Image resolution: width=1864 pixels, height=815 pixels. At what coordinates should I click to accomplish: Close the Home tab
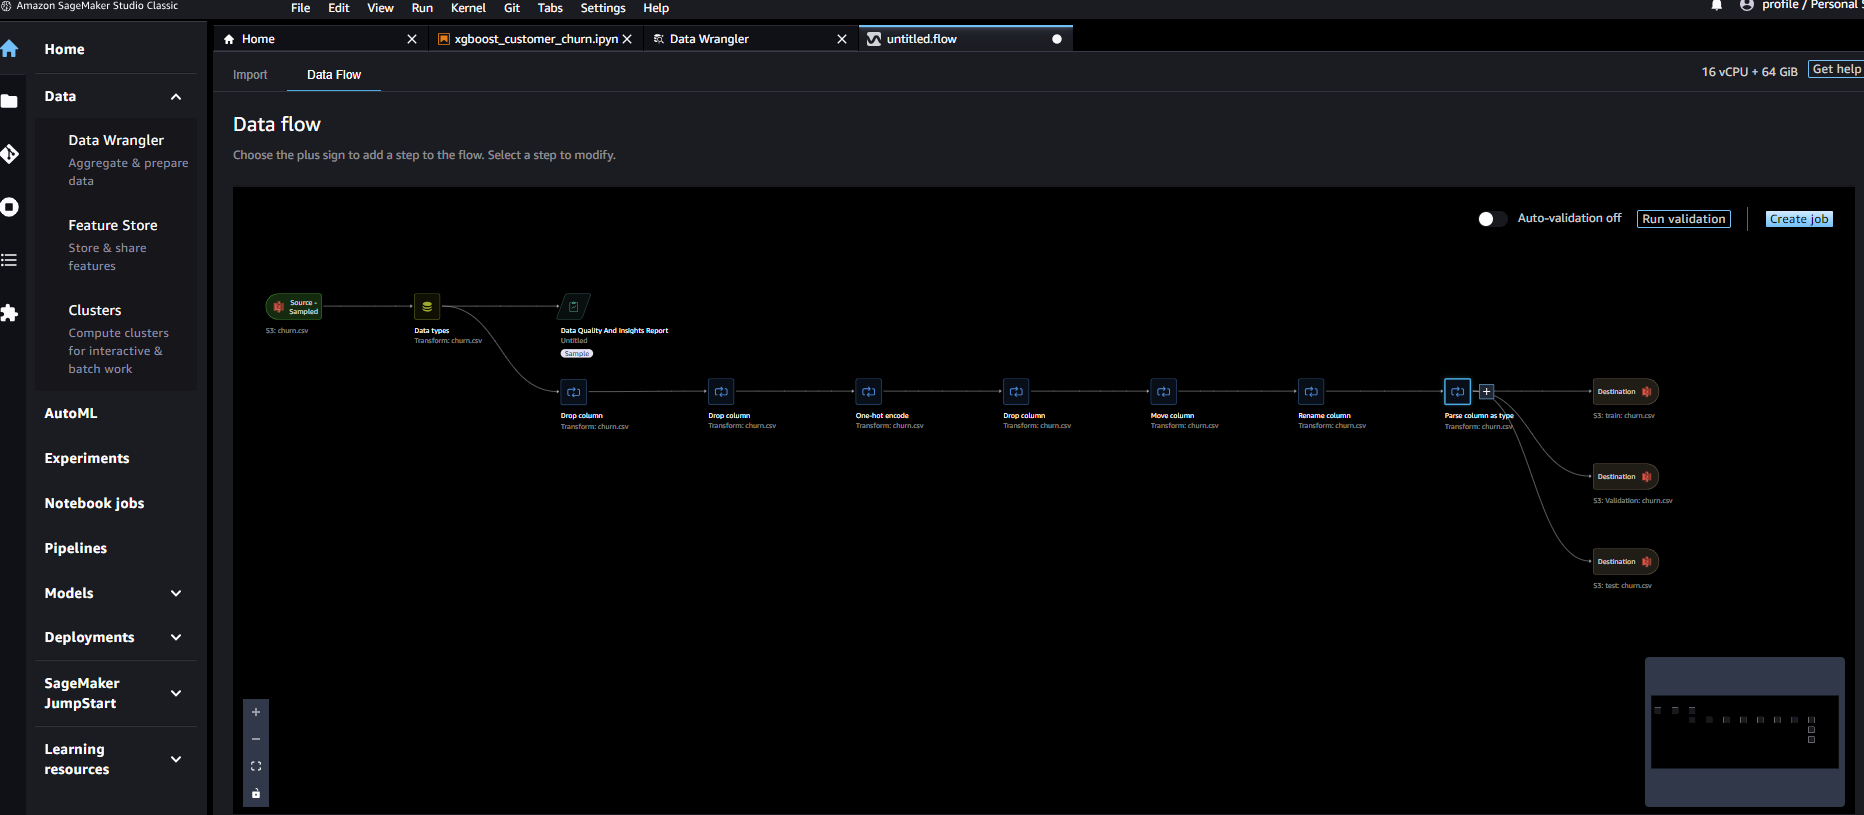412,39
